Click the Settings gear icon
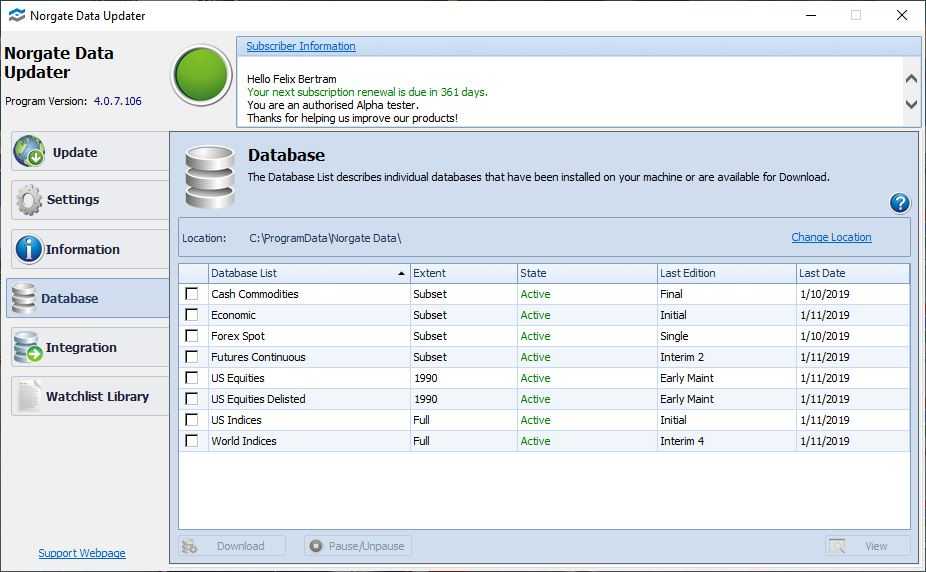 point(29,200)
